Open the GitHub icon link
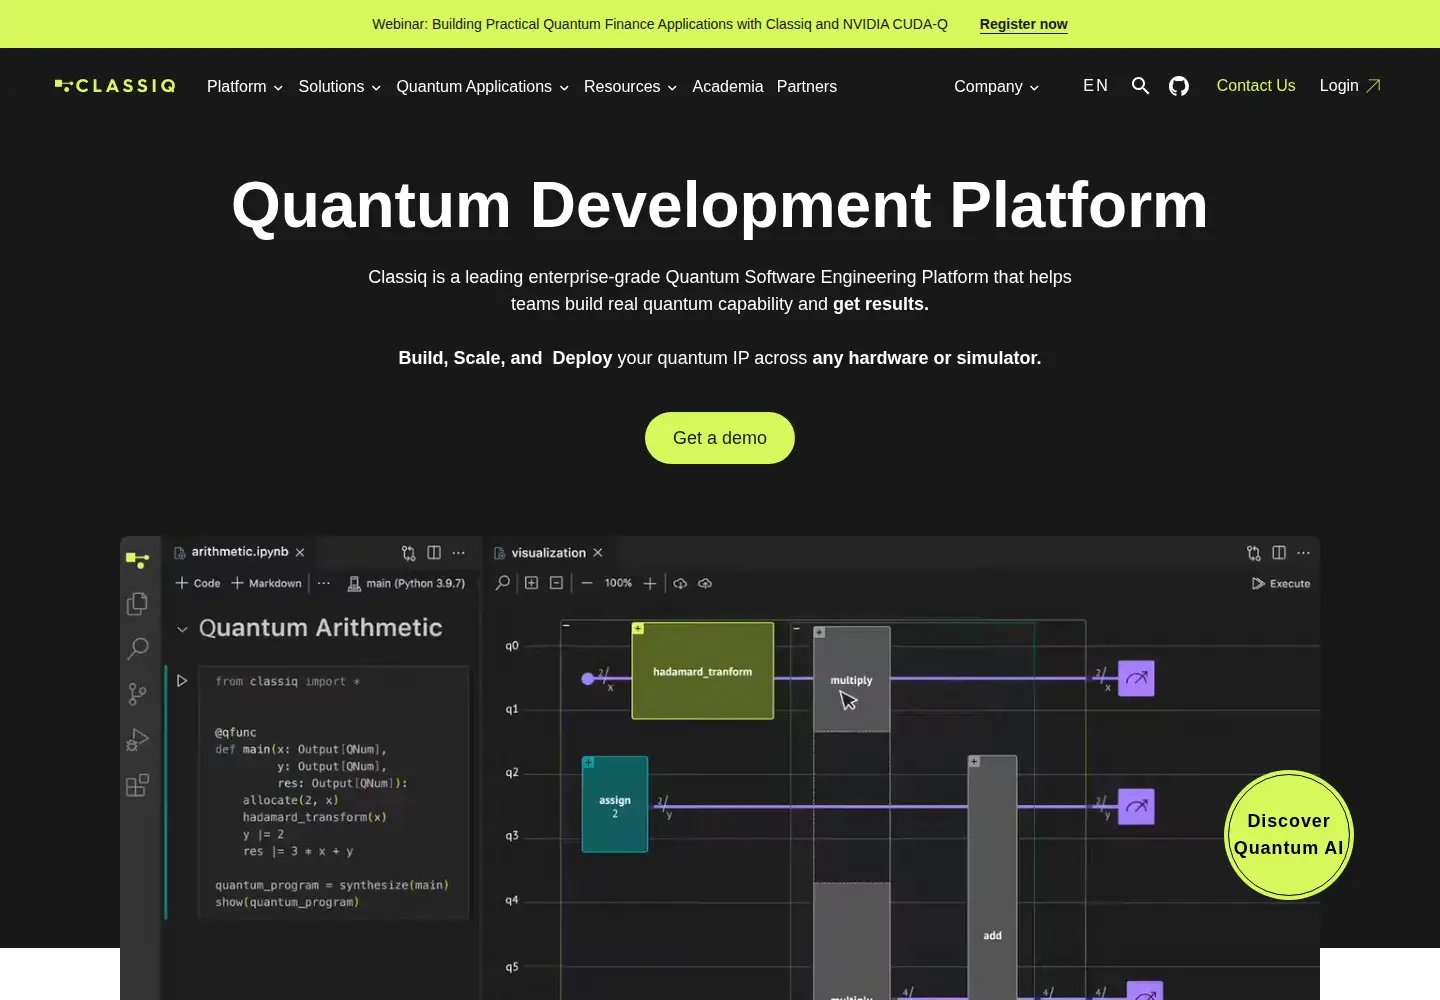Viewport: 1440px width, 1000px height. pos(1179,86)
